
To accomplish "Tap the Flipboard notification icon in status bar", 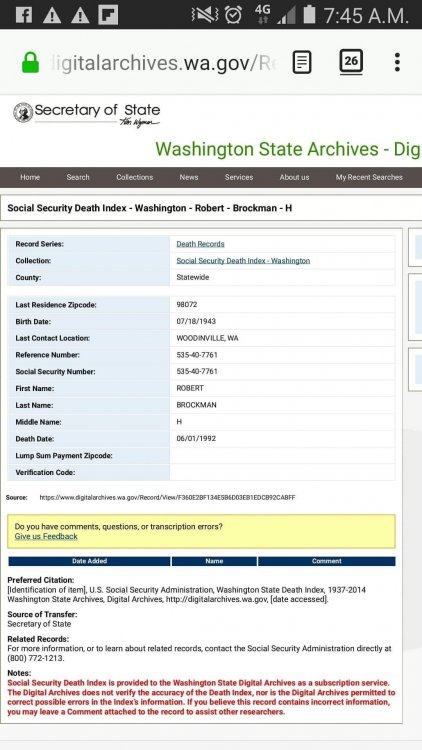I will click(108, 15).
